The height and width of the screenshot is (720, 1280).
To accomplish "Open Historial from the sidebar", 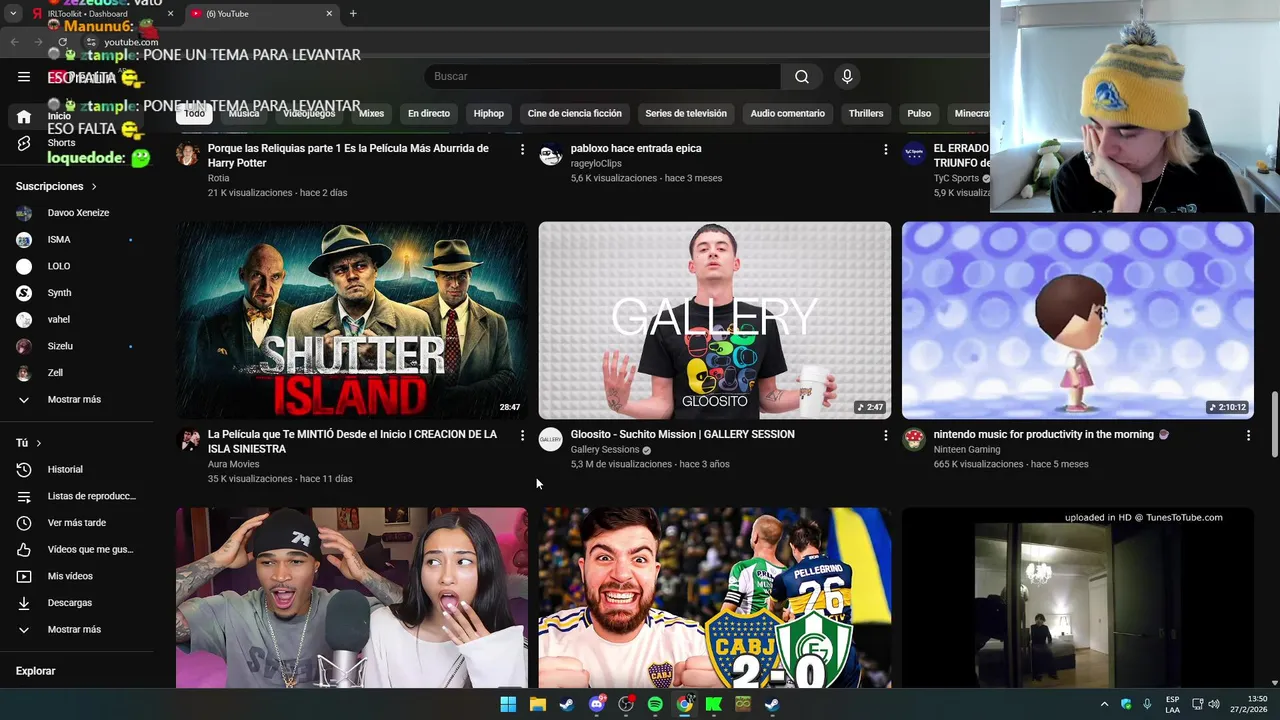I will (x=75, y=469).
